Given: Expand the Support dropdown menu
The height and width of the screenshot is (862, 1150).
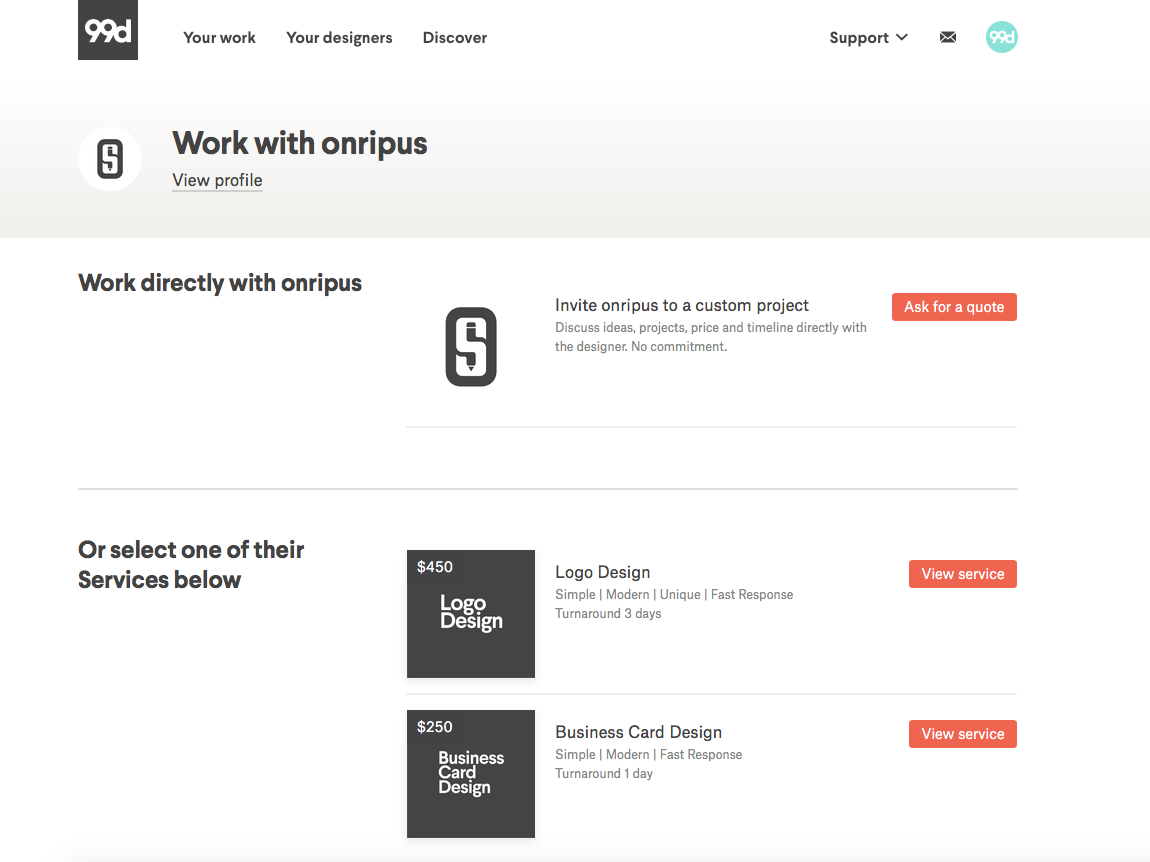Looking at the screenshot, I should pos(859,38).
